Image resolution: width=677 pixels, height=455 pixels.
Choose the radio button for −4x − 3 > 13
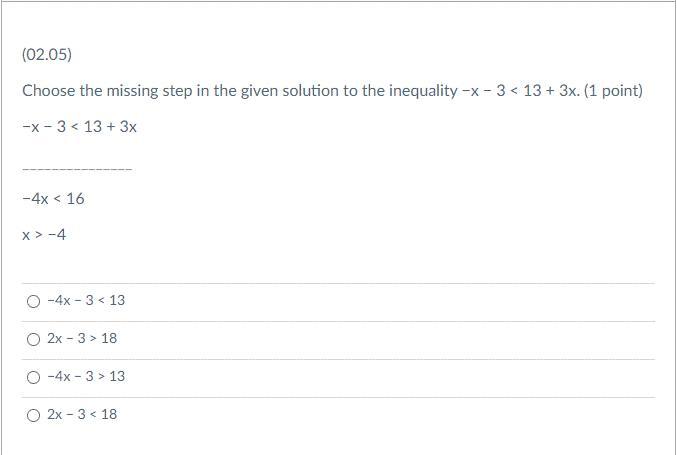click(x=34, y=377)
